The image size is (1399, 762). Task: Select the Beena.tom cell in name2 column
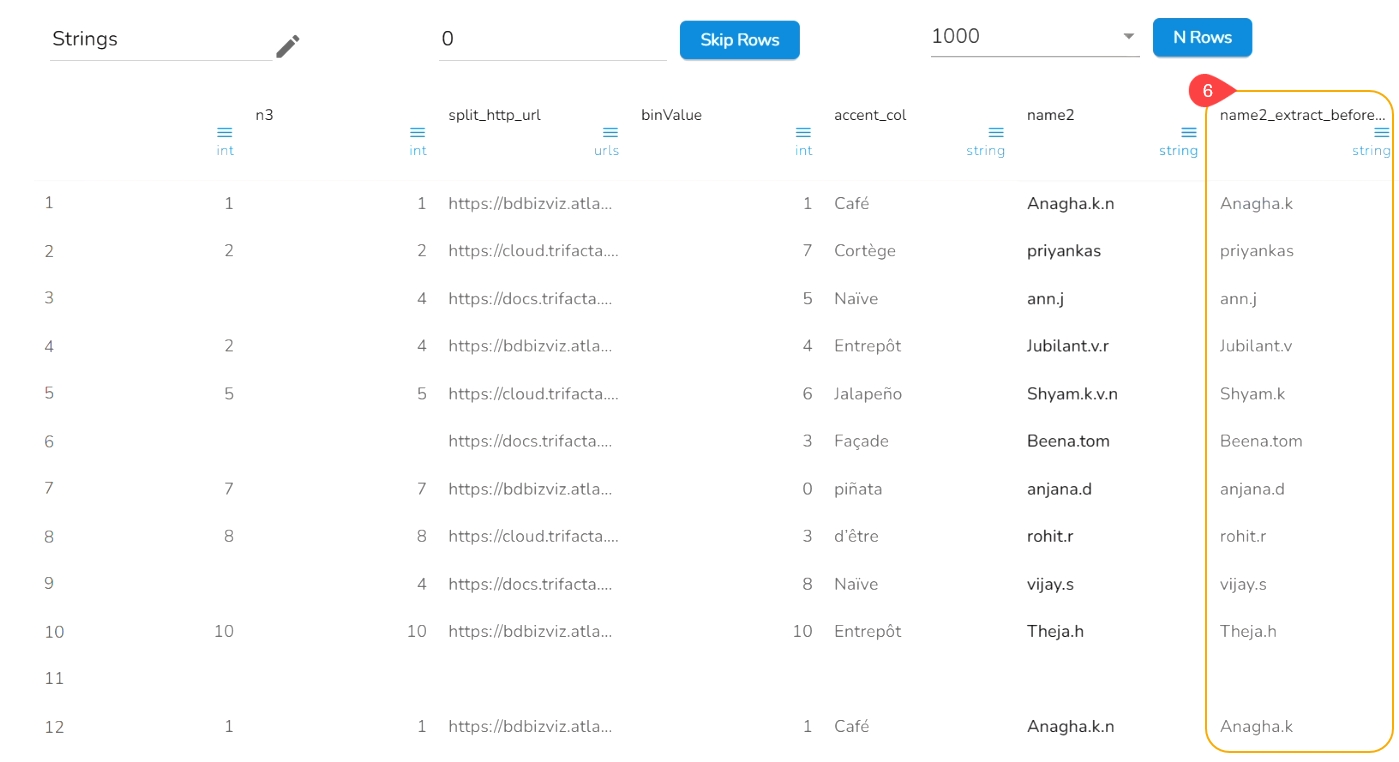1068,441
